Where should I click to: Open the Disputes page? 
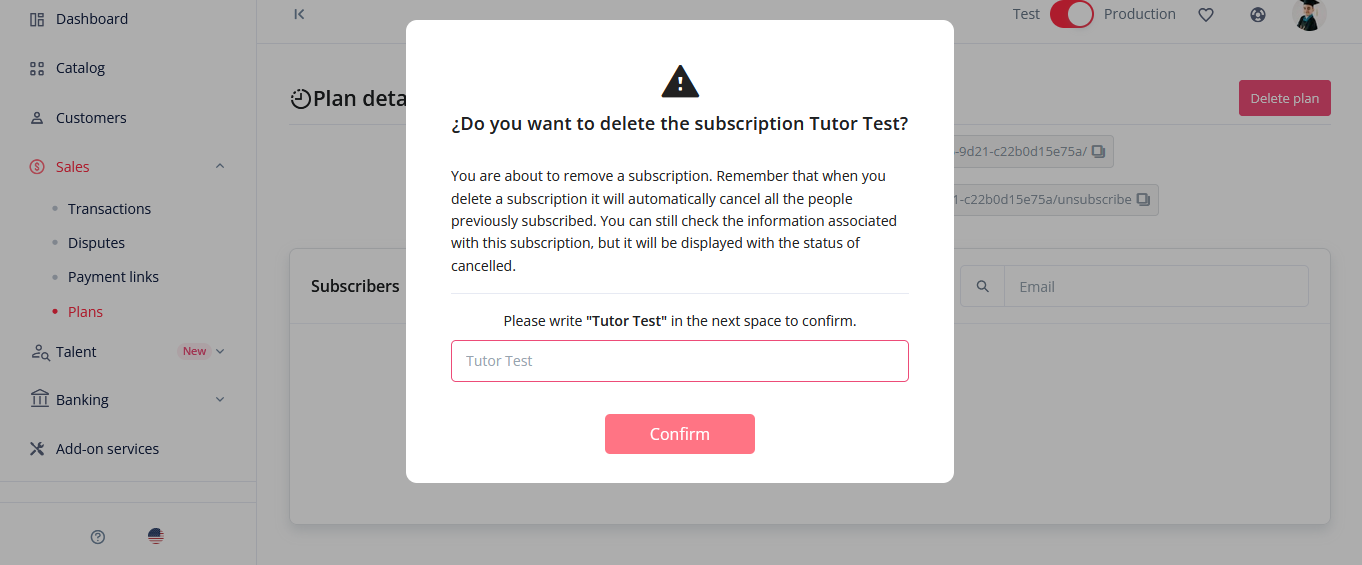(96, 243)
